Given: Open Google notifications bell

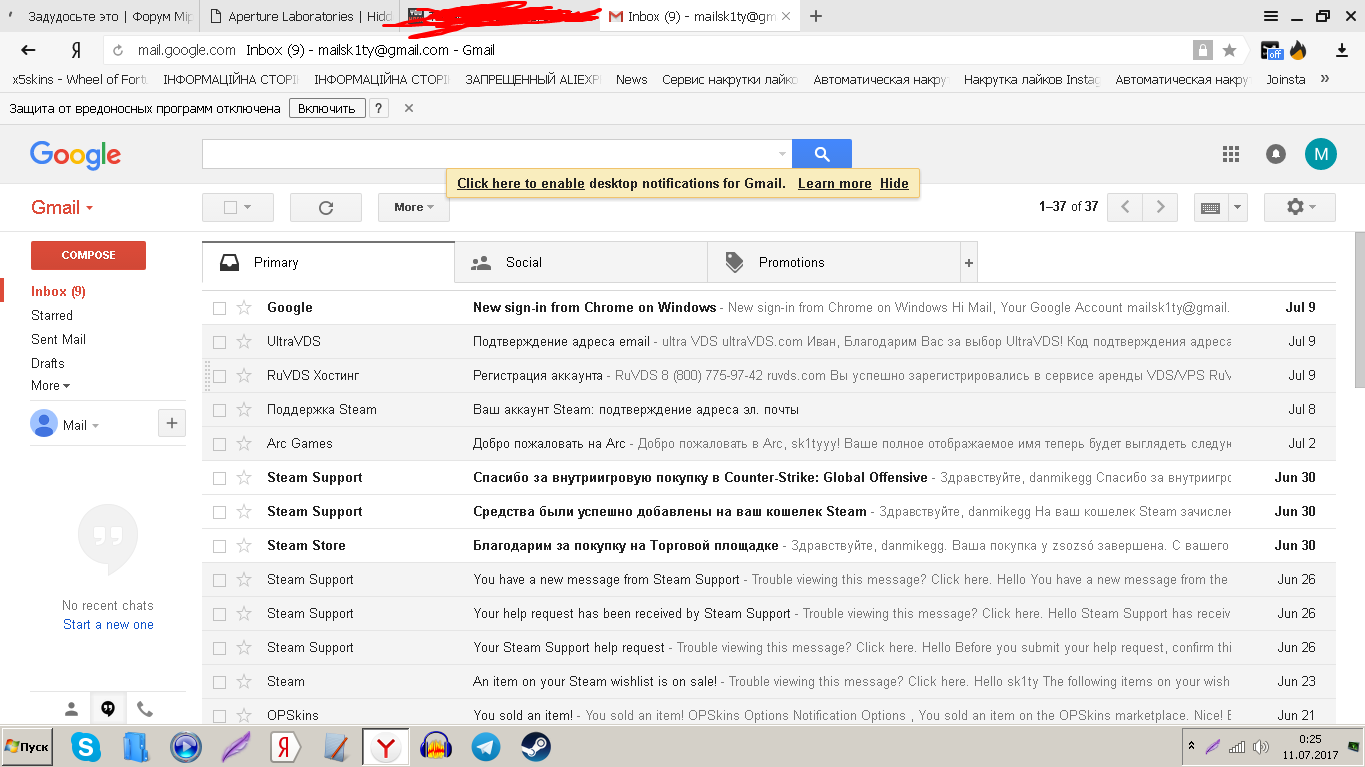Looking at the screenshot, I should (x=1276, y=154).
